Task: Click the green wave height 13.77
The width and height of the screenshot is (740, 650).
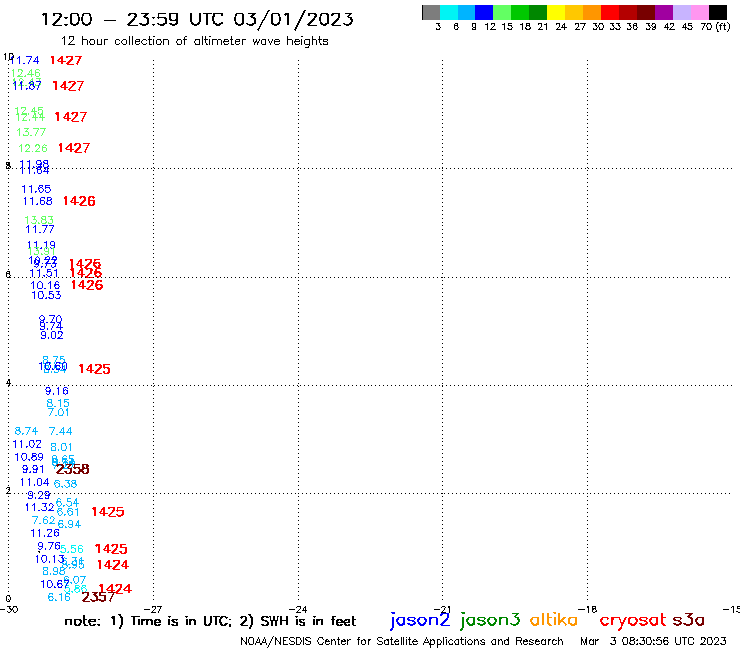Action: click(x=31, y=132)
